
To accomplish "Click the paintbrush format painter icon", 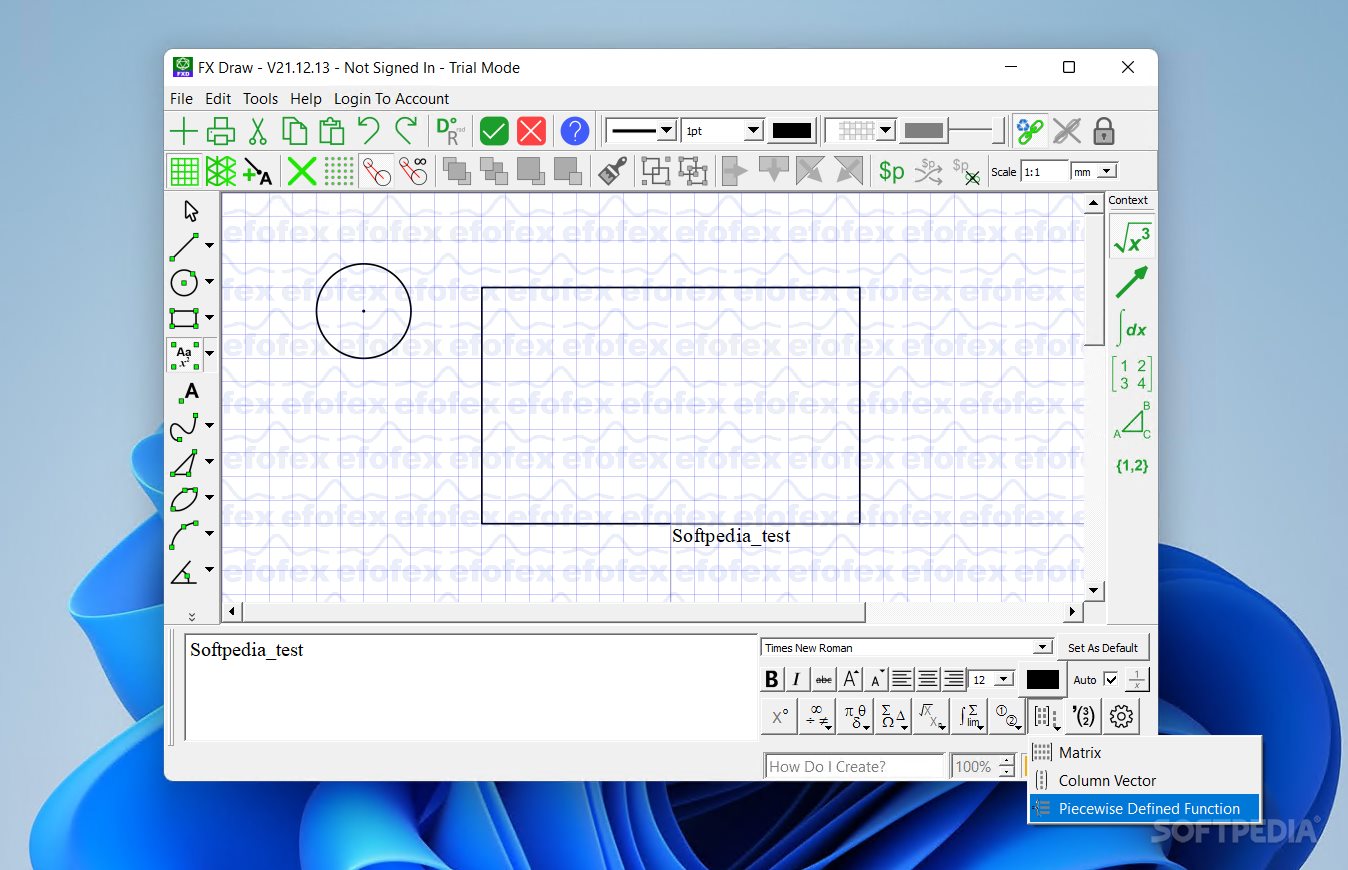I will pos(612,171).
